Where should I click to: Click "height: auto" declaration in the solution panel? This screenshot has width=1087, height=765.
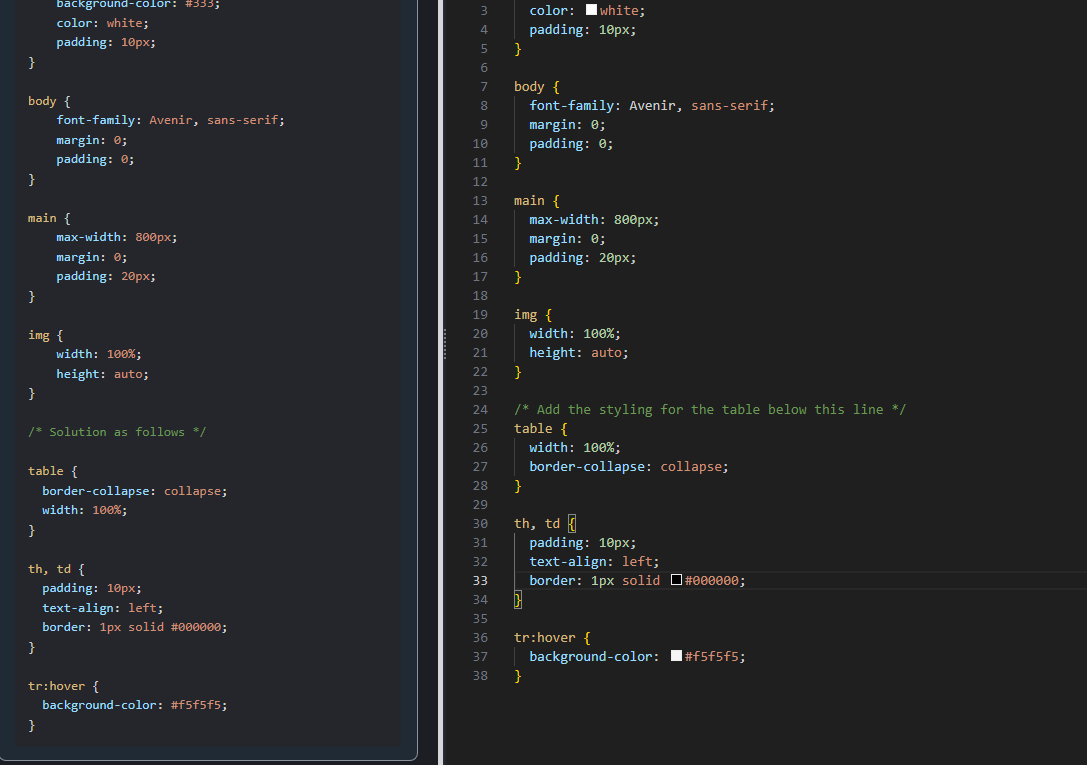(103, 374)
